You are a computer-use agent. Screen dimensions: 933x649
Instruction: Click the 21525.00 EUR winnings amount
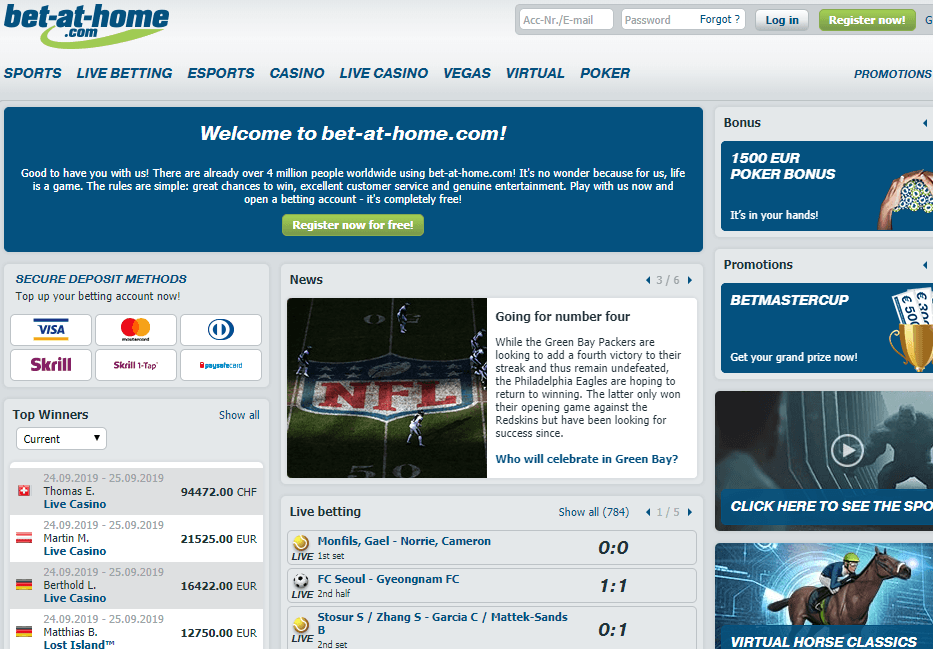(218, 539)
